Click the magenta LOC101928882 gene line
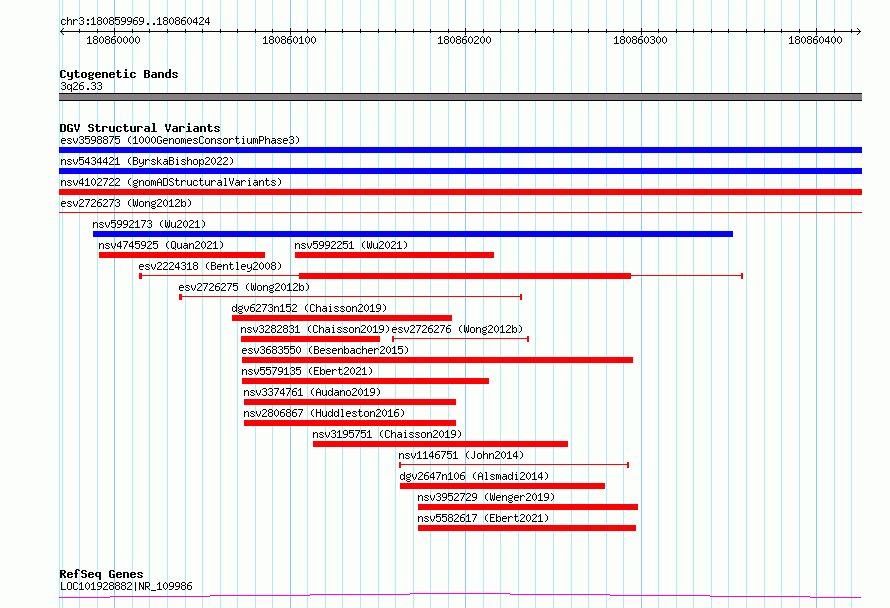 coord(460,596)
